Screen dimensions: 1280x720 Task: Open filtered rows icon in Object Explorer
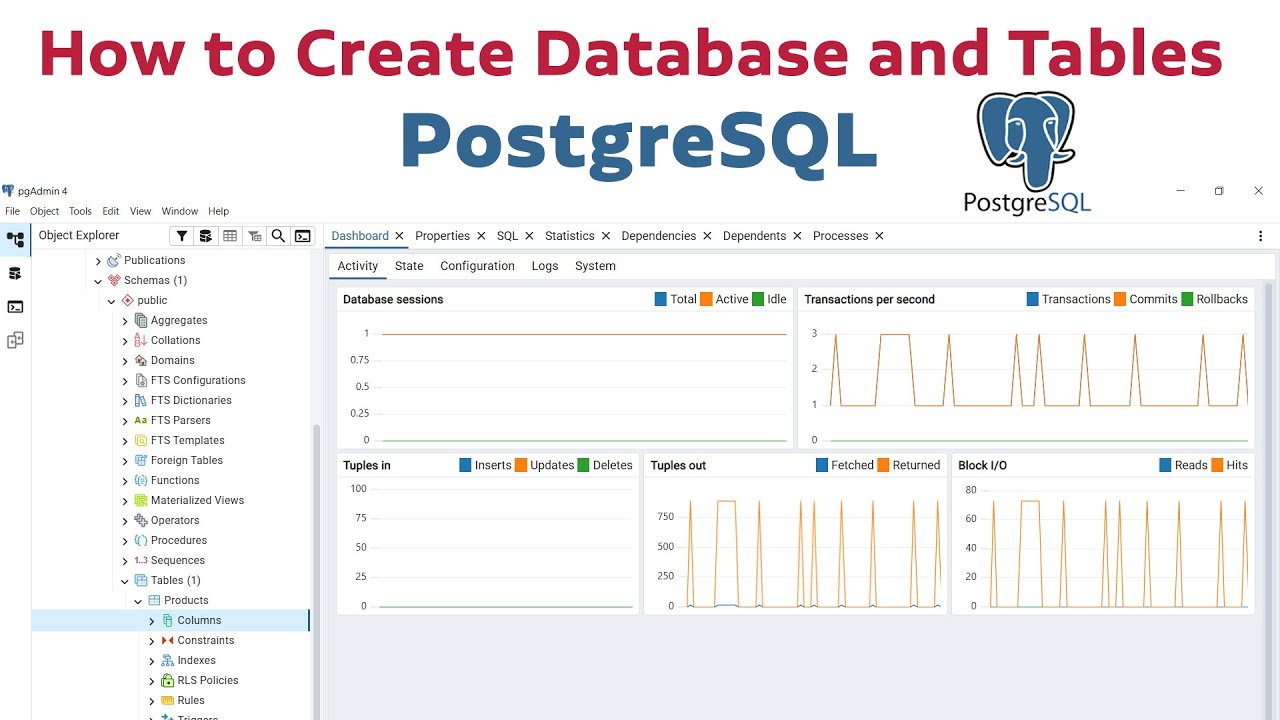coord(254,236)
